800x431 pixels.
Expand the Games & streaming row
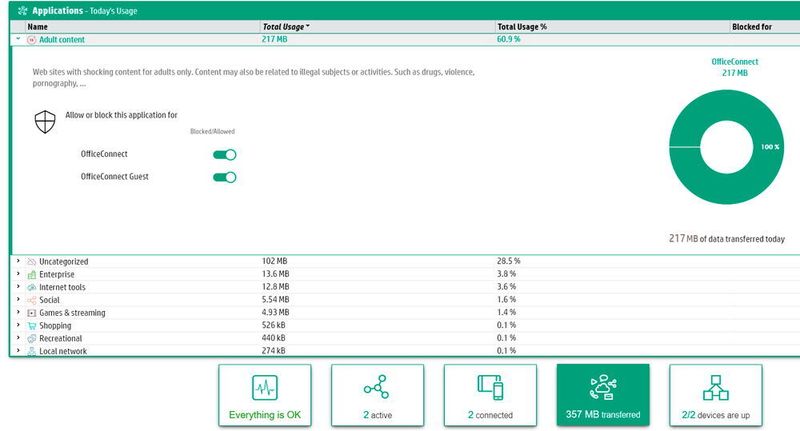tap(18, 312)
